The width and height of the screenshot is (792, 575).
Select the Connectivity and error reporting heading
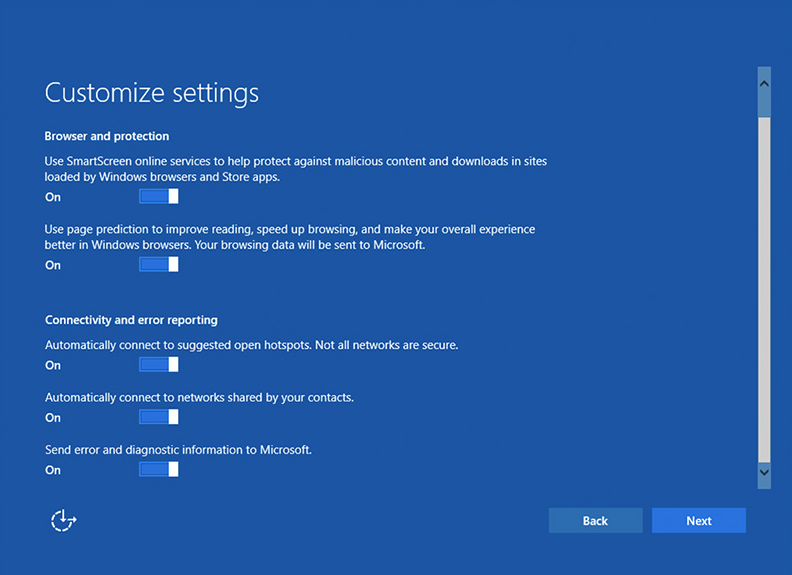click(131, 320)
